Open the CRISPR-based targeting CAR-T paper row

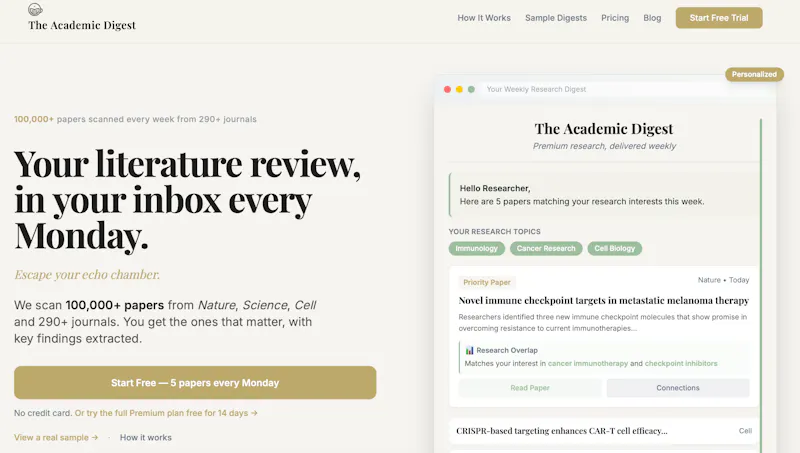click(x=604, y=431)
